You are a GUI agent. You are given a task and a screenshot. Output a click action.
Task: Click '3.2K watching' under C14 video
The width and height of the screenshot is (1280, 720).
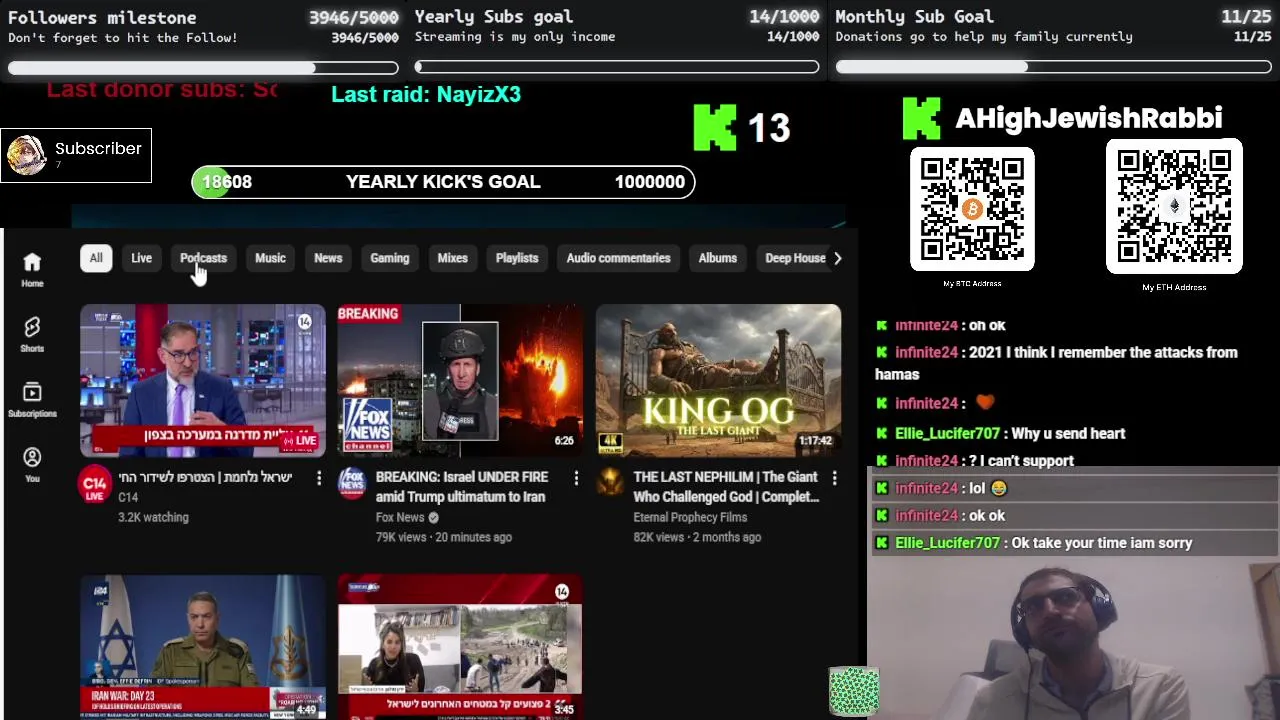(153, 517)
